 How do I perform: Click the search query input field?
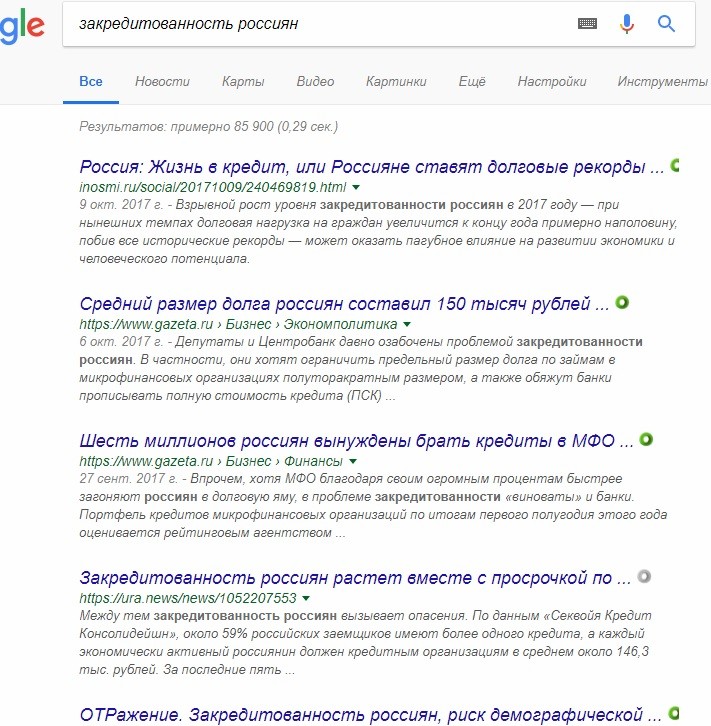point(319,24)
